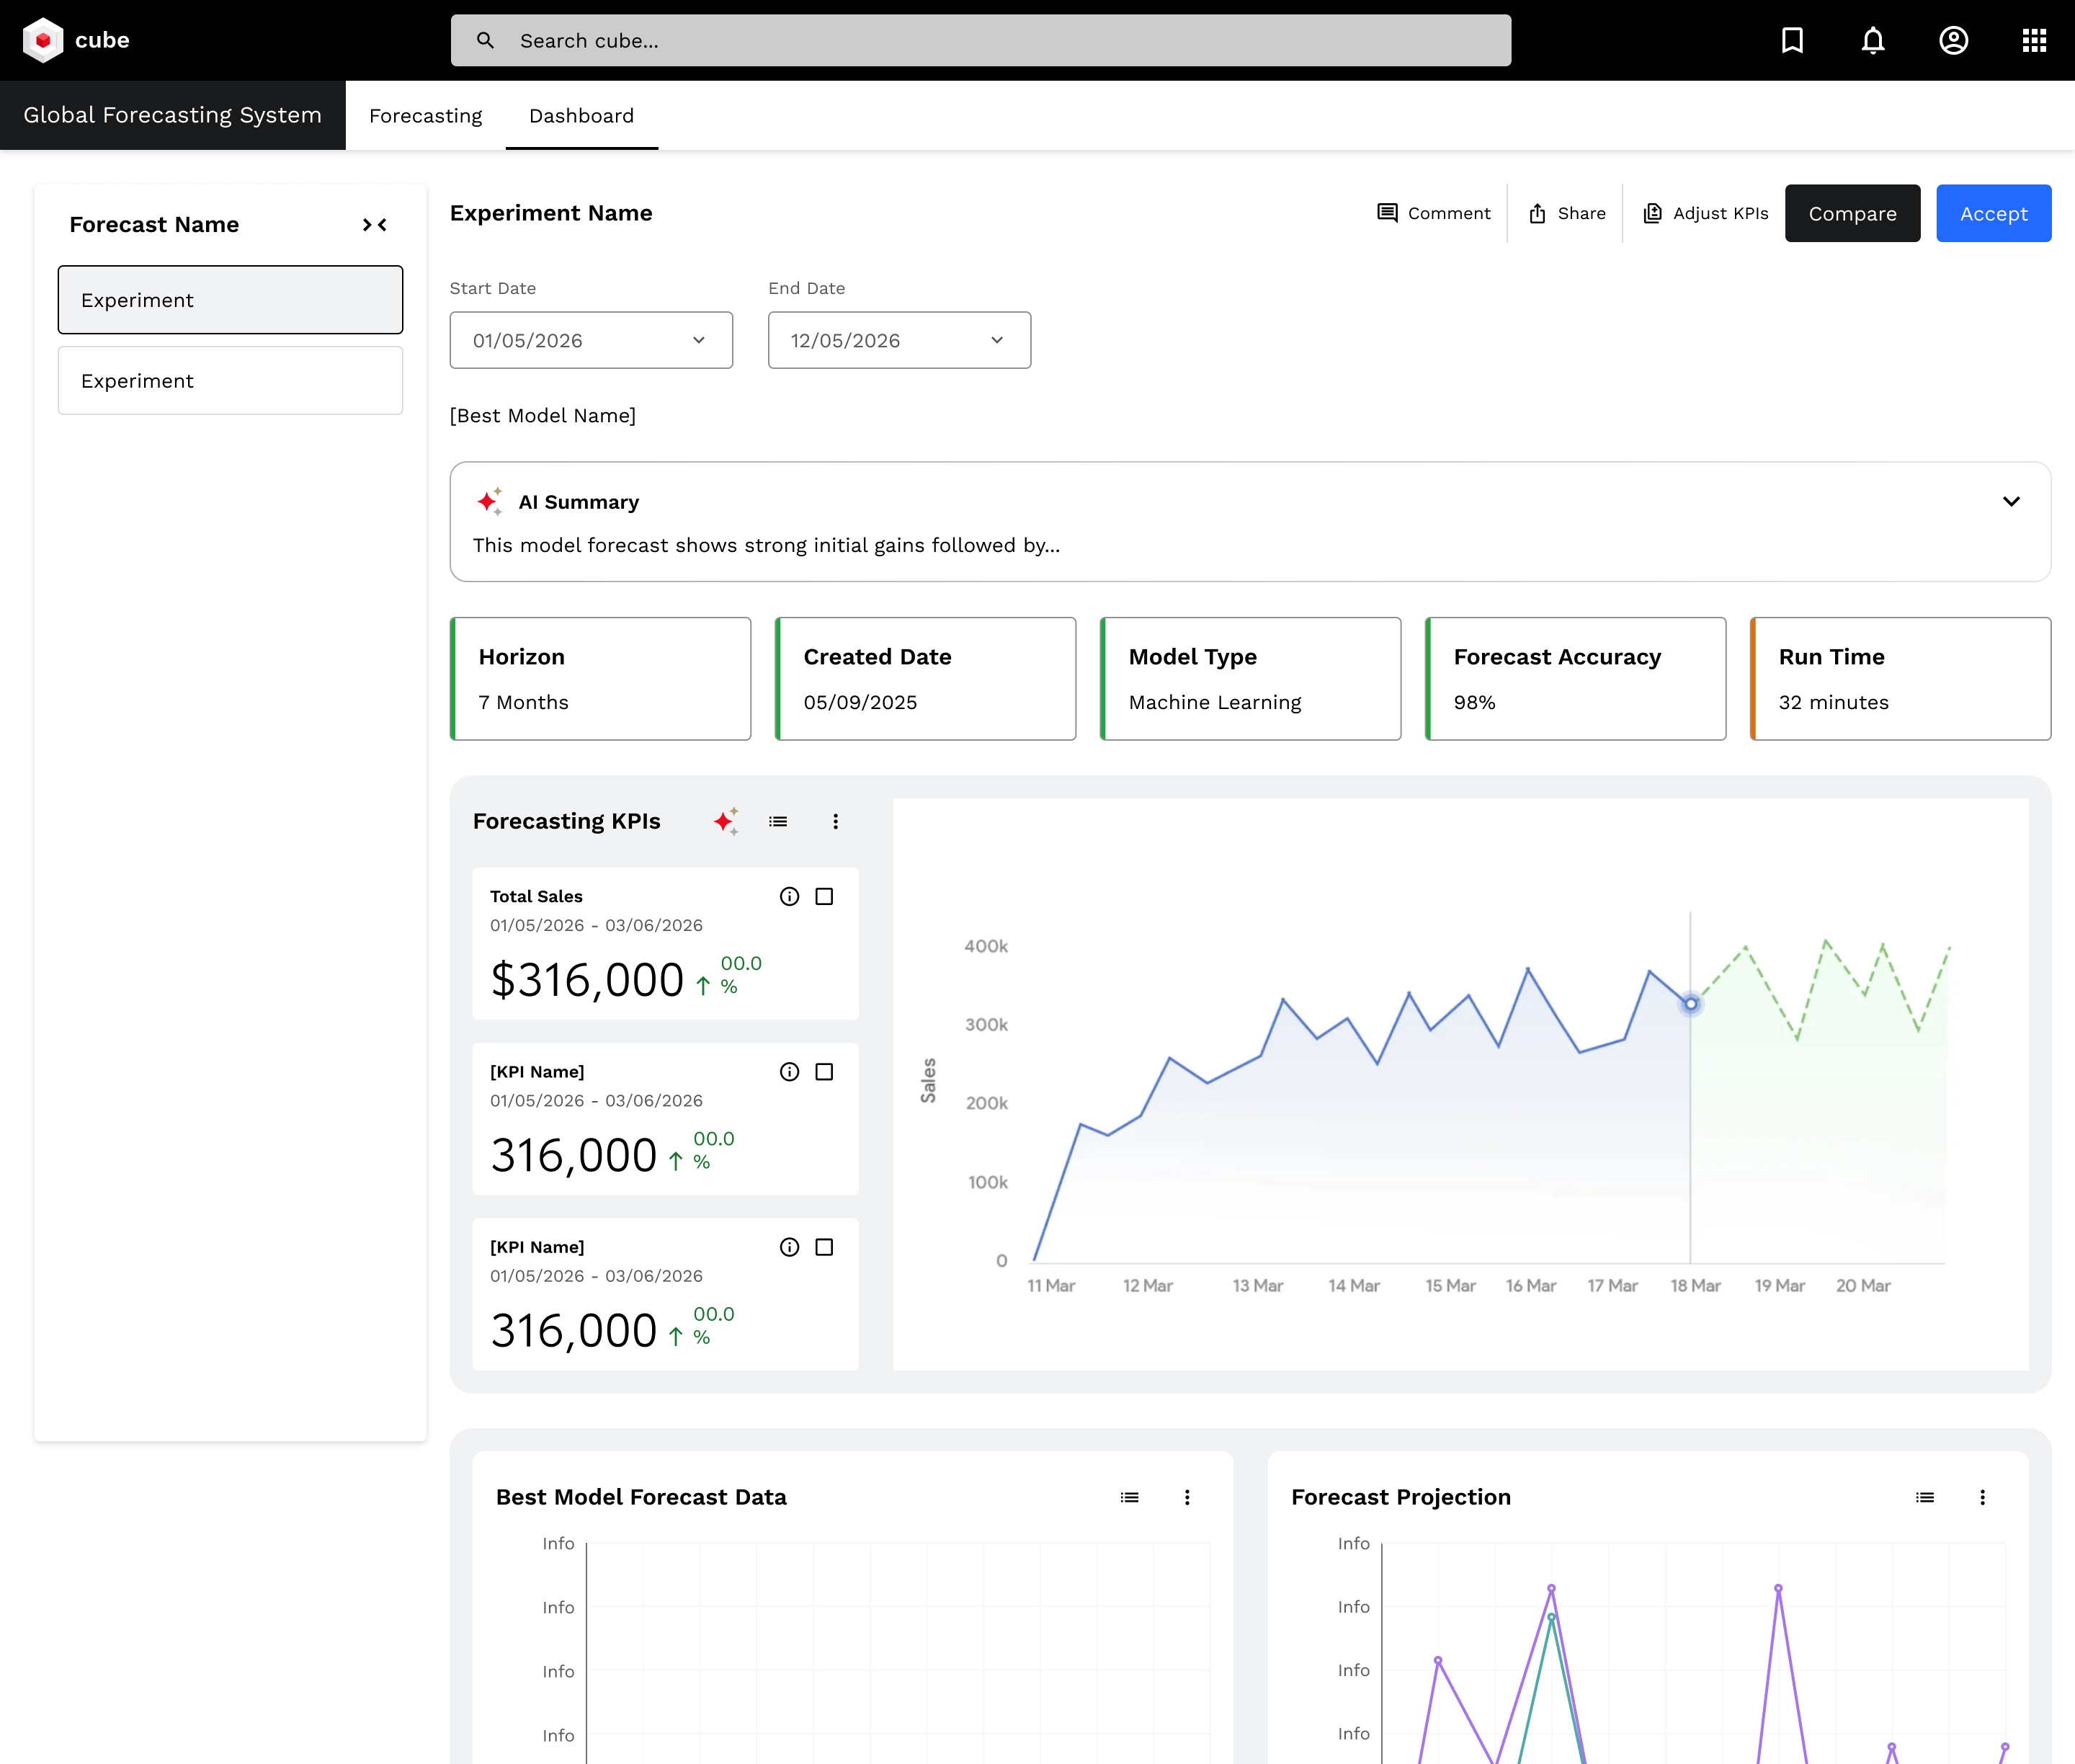Click the 18 Mar data point marker

tap(1690, 1003)
